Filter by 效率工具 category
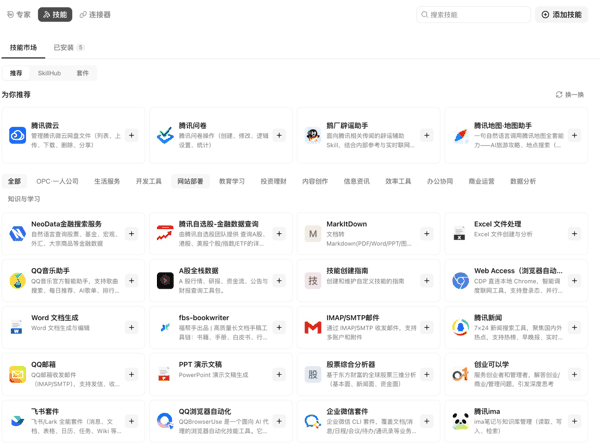 [x=398, y=181]
